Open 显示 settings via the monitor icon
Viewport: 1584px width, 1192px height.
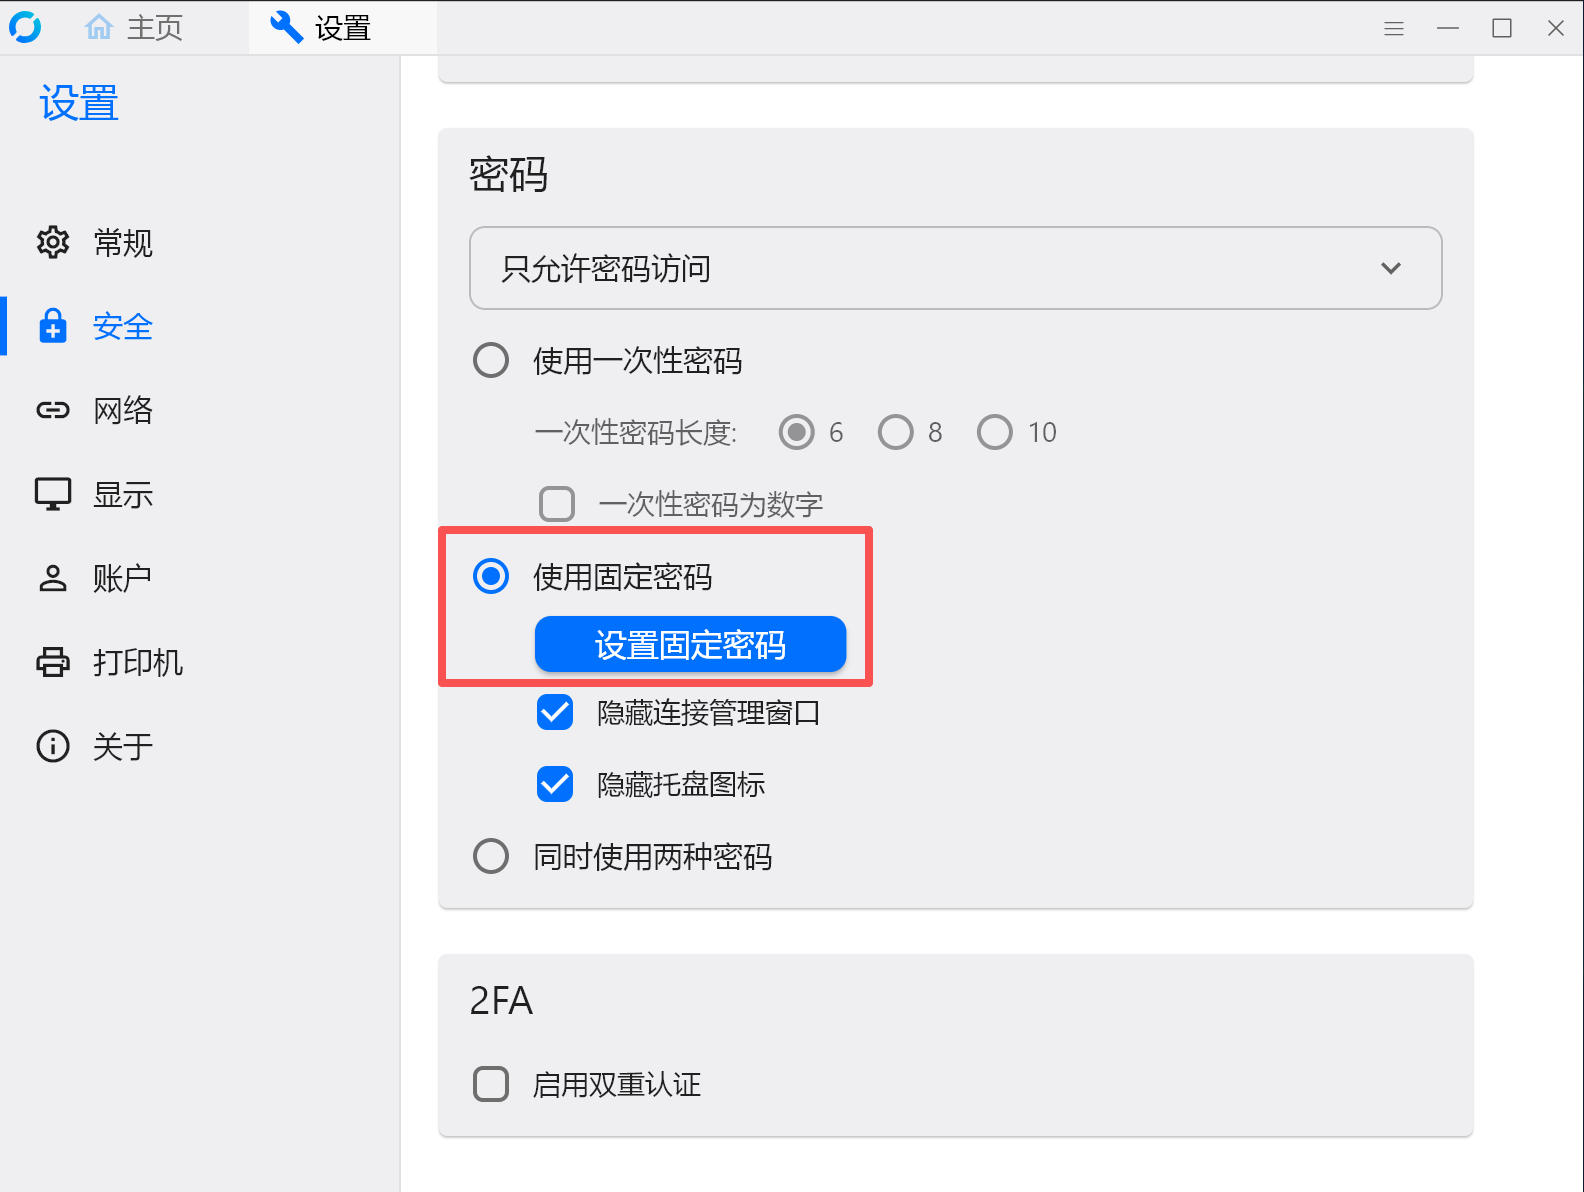(52, 493)
